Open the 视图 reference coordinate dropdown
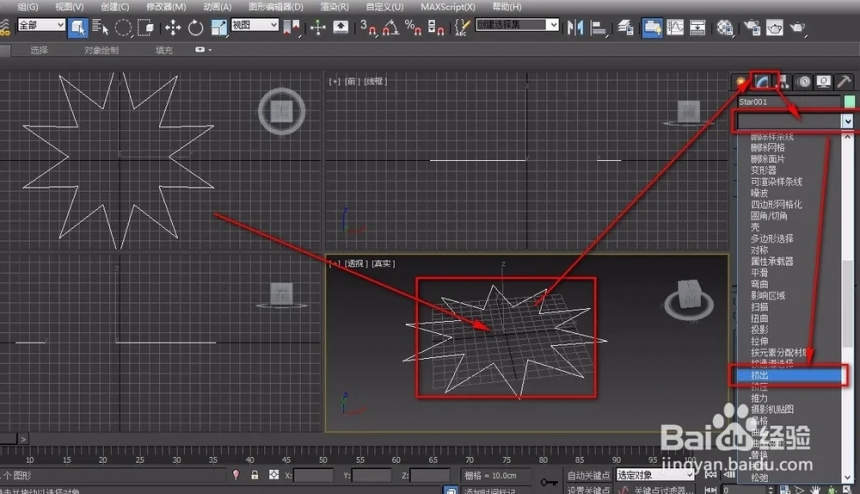The height and width of the screenshot is (494, 860). (255, 25)
